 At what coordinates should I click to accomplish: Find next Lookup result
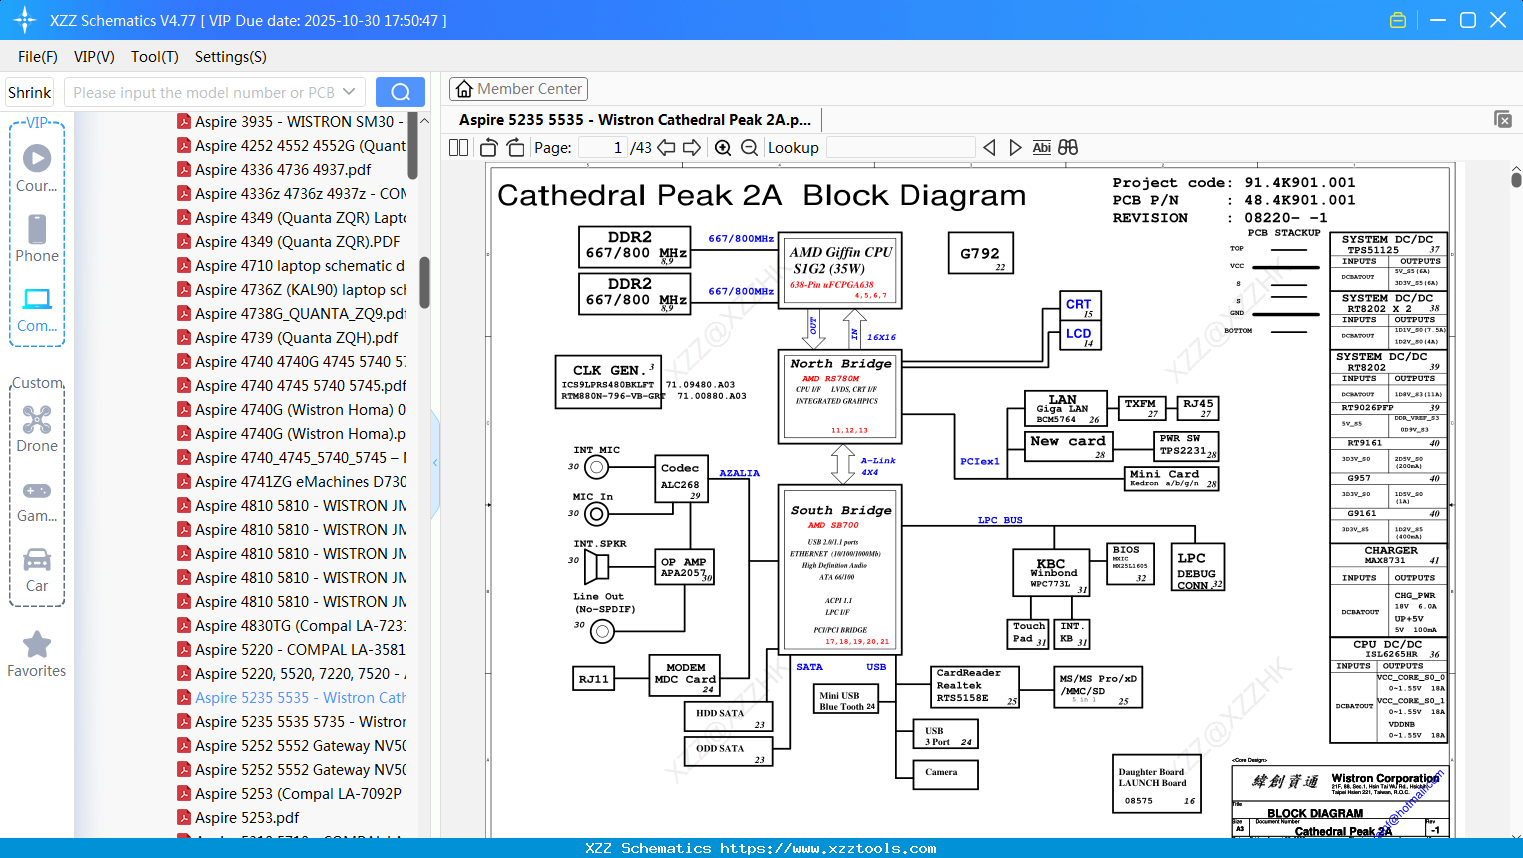point(1015,147)
